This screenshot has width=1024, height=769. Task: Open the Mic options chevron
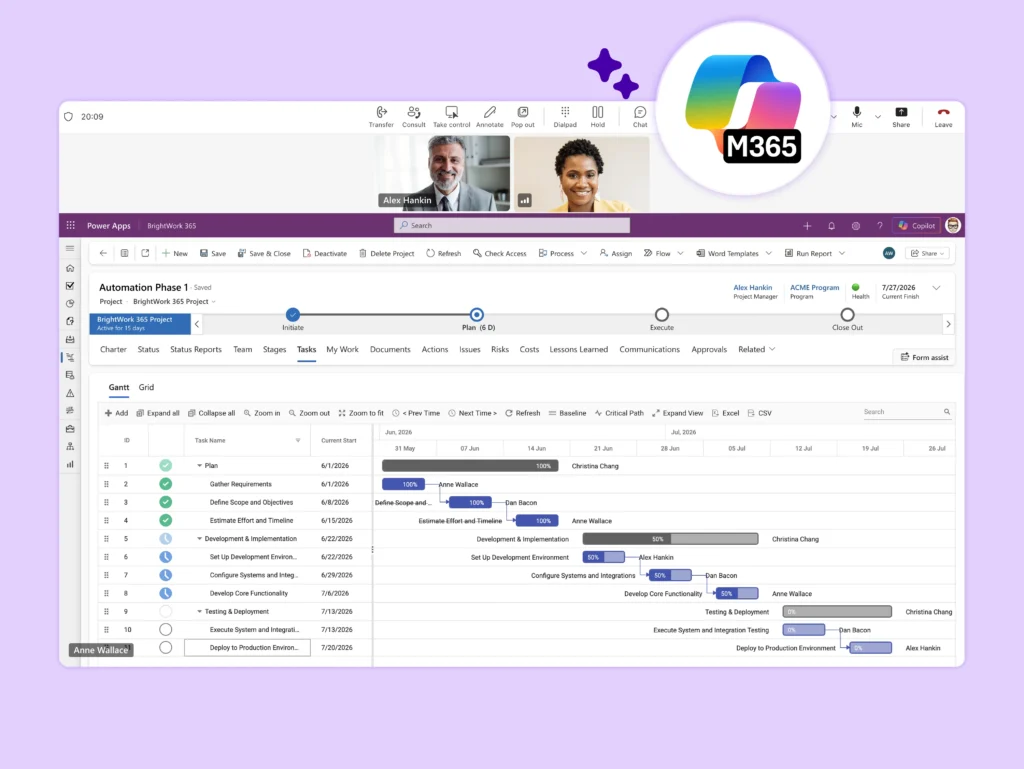pos(878,117)
